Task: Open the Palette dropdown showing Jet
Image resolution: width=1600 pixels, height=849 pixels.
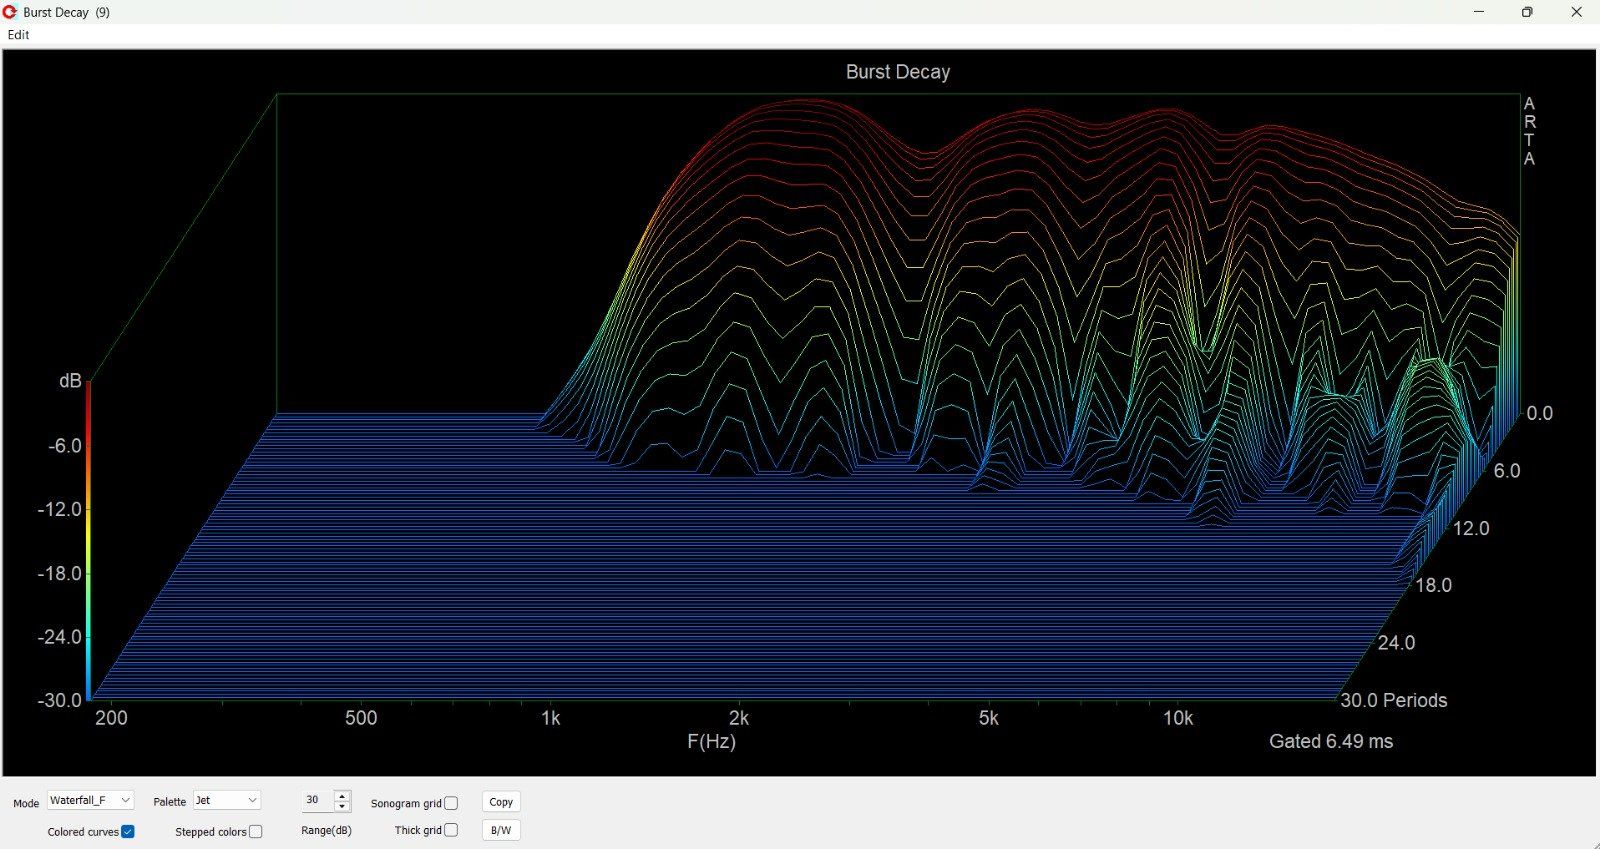Action: [x=227, y=801]
